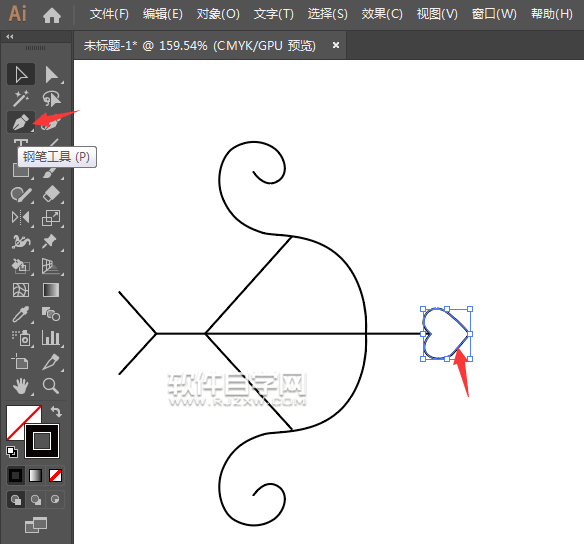Select the Gradient tool

tap(51, 290)
